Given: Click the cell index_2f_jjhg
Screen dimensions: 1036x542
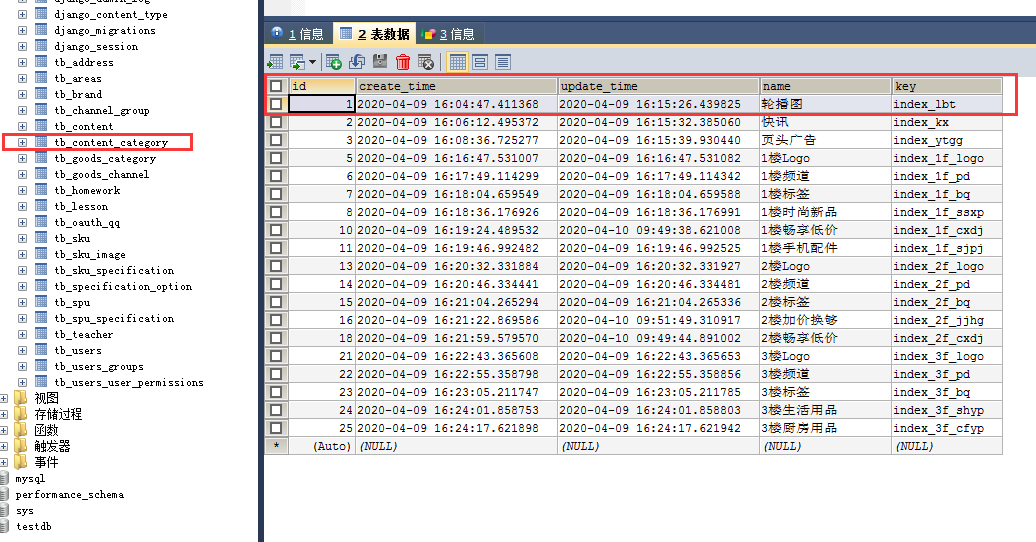Looking at the screenshot, I should (947, 320).
